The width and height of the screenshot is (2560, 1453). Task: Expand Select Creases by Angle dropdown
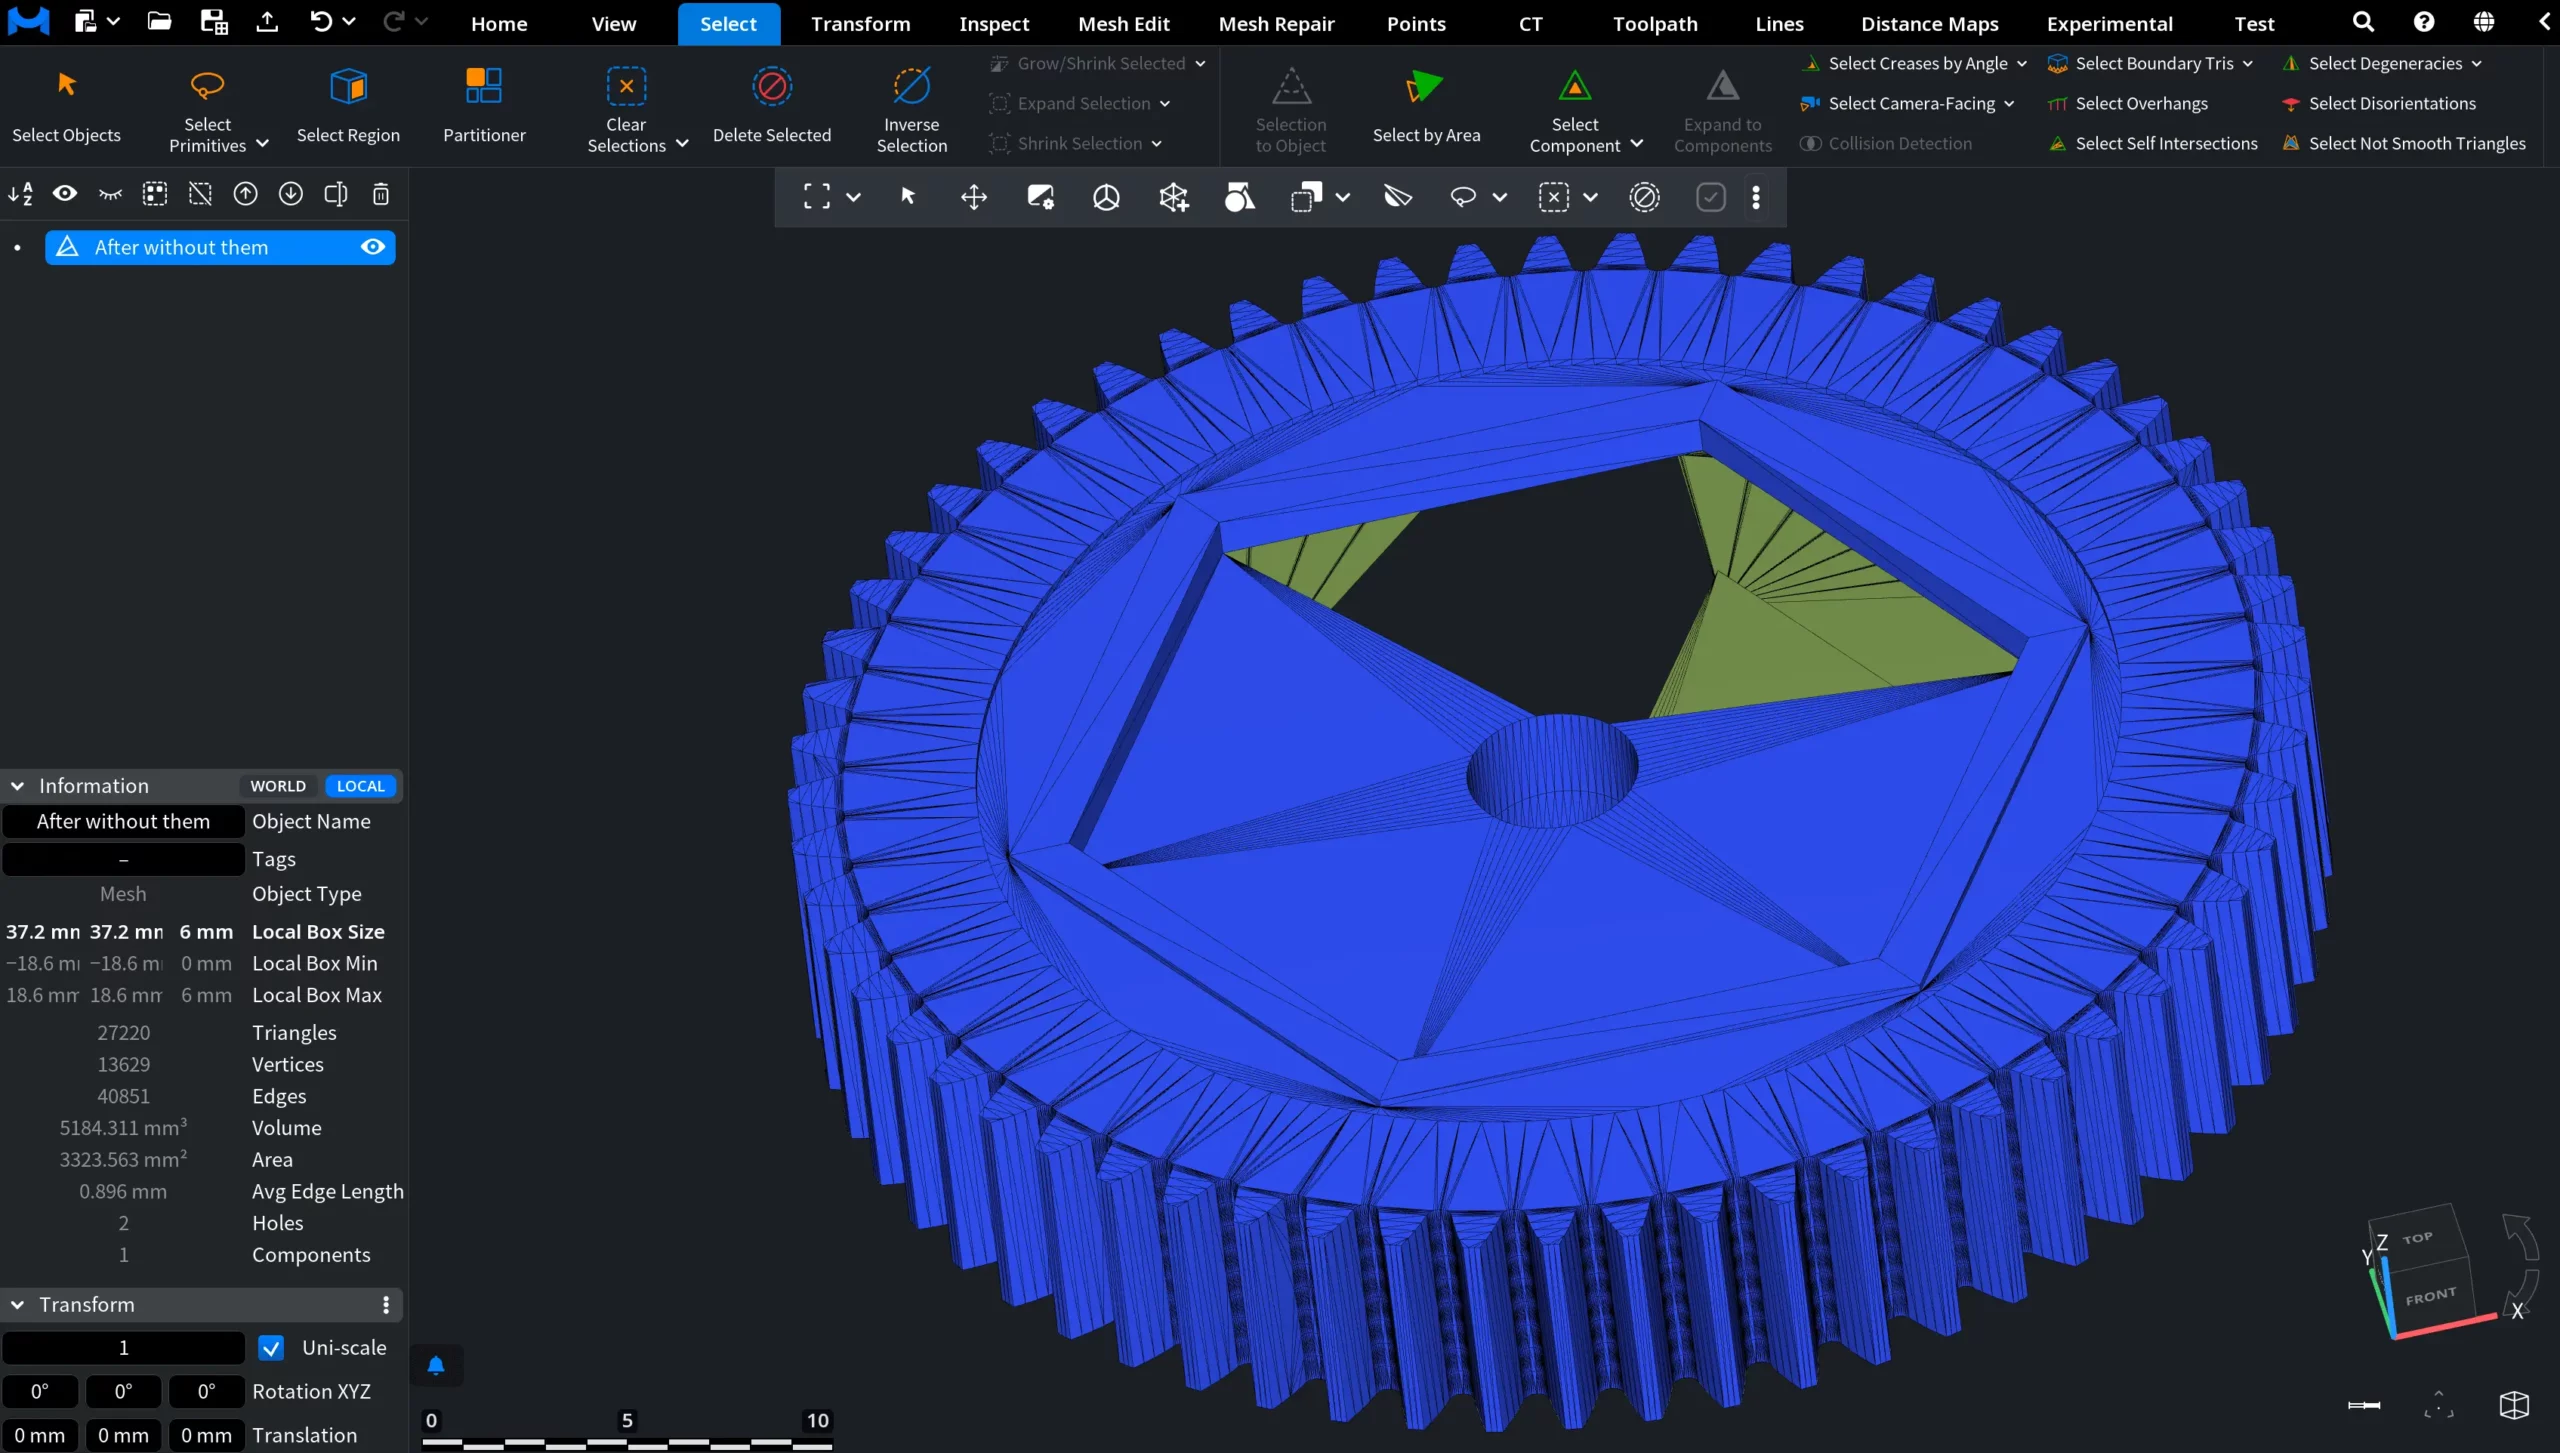(2022, 63)
